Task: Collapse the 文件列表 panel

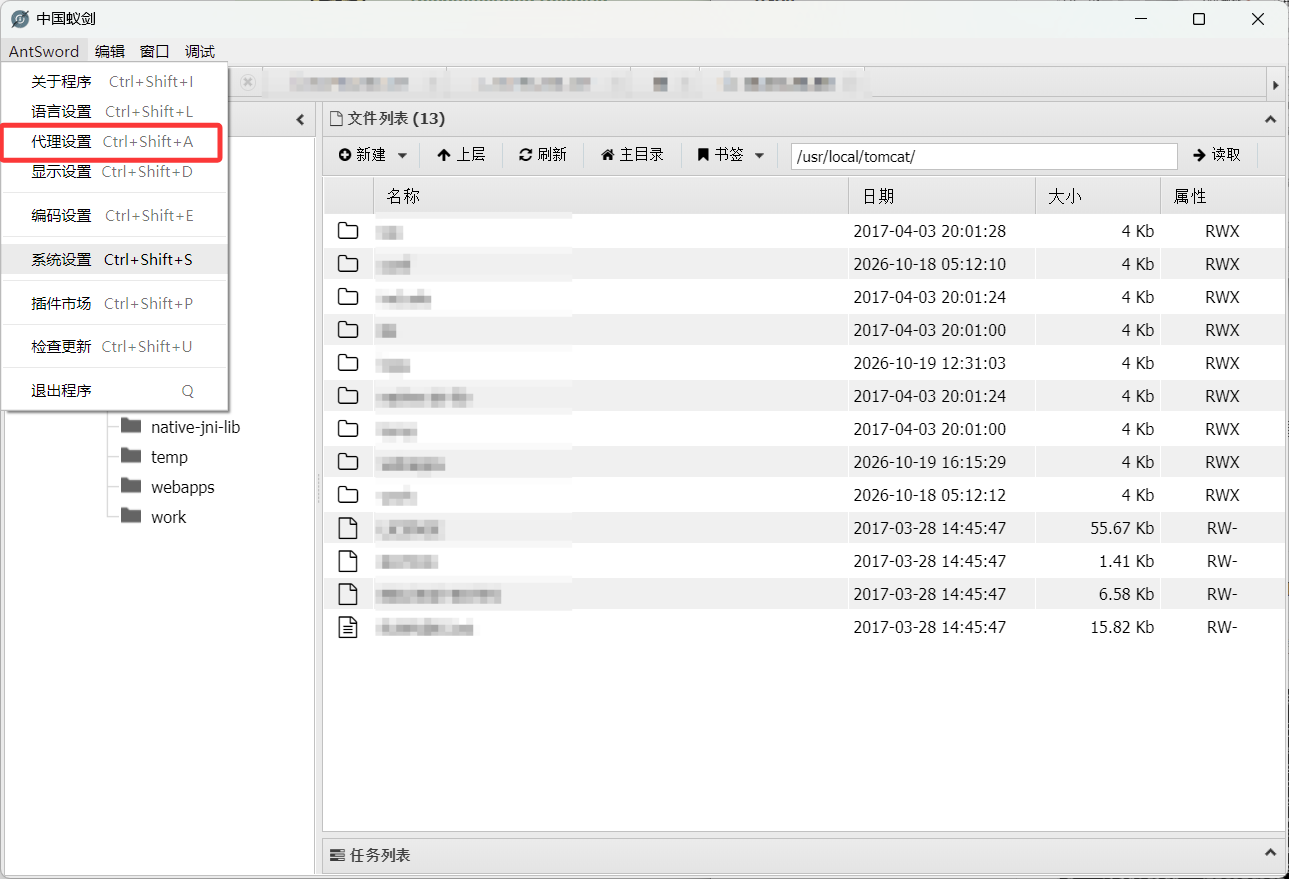Action: click(1270, 120)
